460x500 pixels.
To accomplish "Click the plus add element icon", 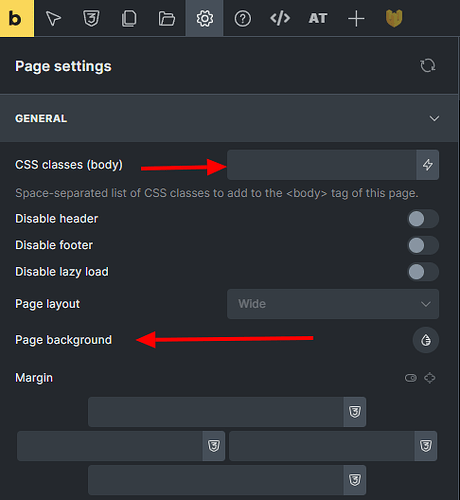I will click(x=356, y=18).
